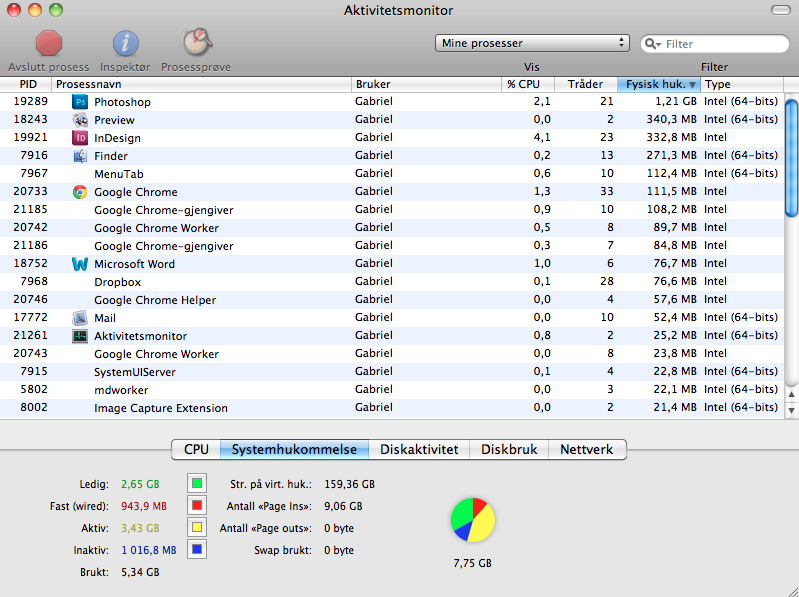Click Dropbox's 76,6 MB memory value
The width and height of the screenshot is (799, 597).
[675, 281]
